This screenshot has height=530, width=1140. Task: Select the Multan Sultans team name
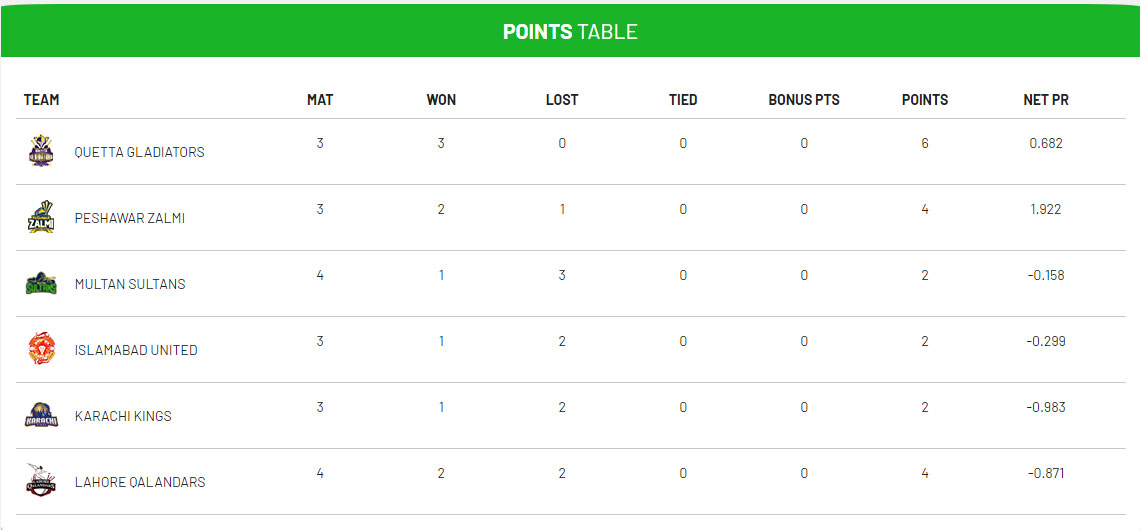coord(130,284)
